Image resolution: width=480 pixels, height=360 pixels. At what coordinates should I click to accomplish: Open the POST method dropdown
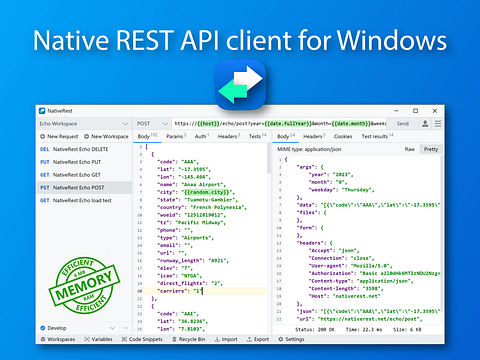(x=152, y=124)
